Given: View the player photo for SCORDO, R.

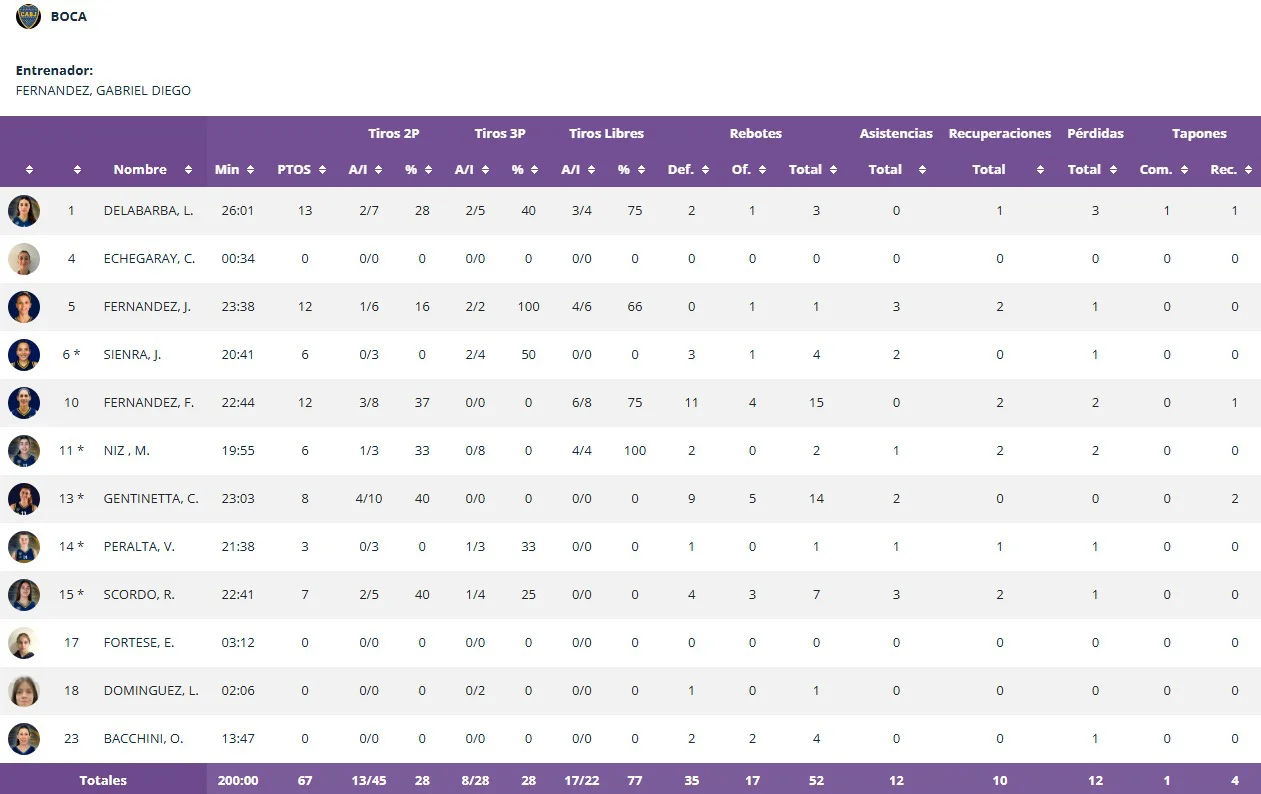Looking at the screenshot, I should [24, 595].
